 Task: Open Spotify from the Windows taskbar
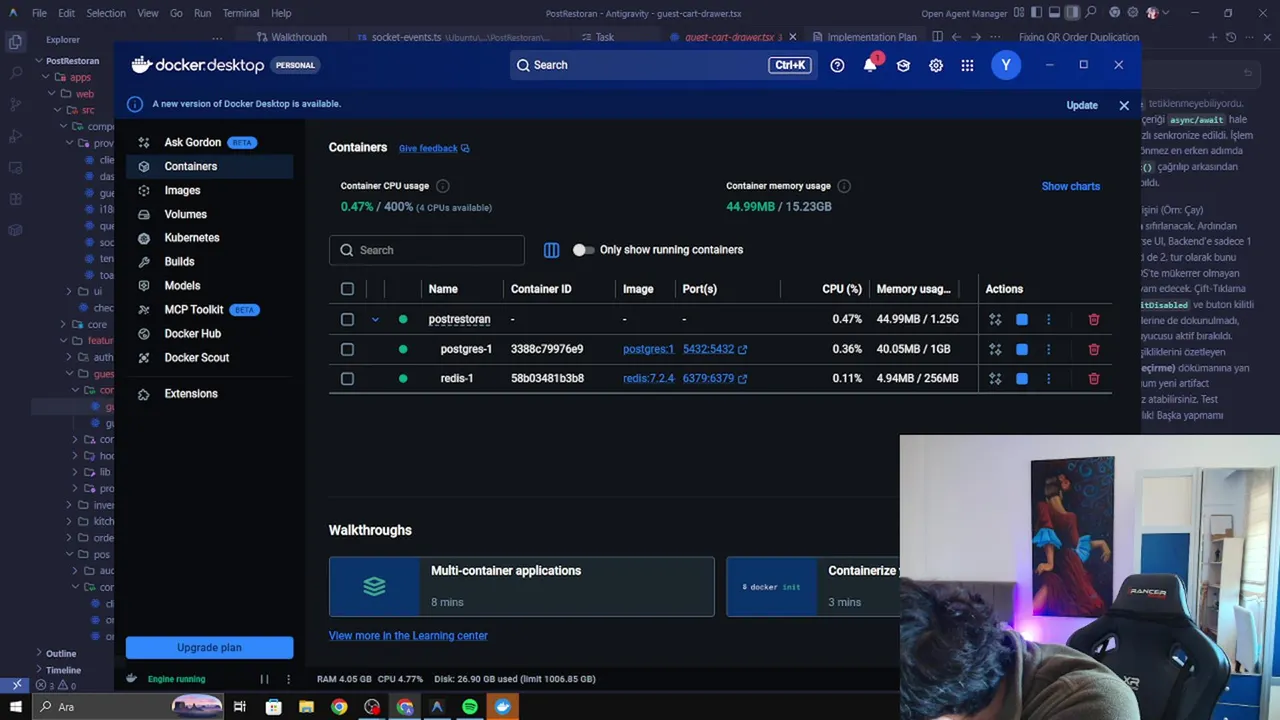coord(470,707)
